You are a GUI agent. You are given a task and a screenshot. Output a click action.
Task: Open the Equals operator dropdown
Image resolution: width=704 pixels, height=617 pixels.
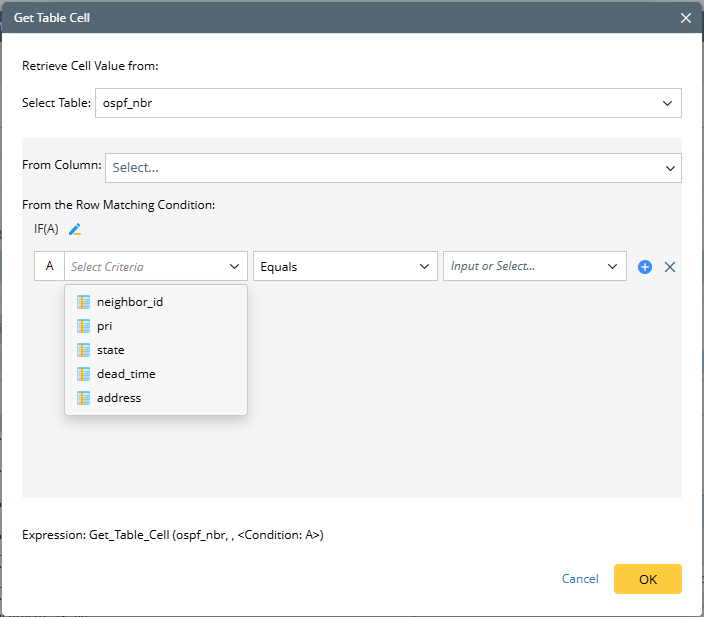344,267
